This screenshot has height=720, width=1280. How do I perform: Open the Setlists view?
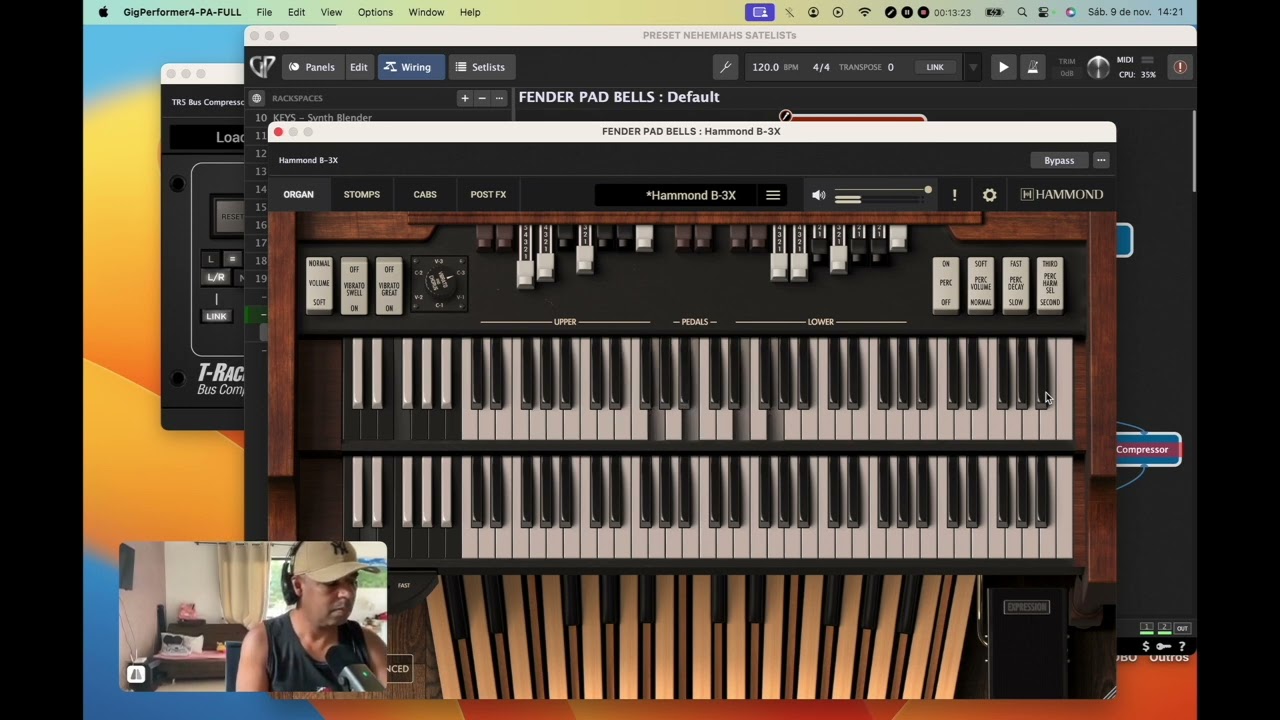[481, 67]
